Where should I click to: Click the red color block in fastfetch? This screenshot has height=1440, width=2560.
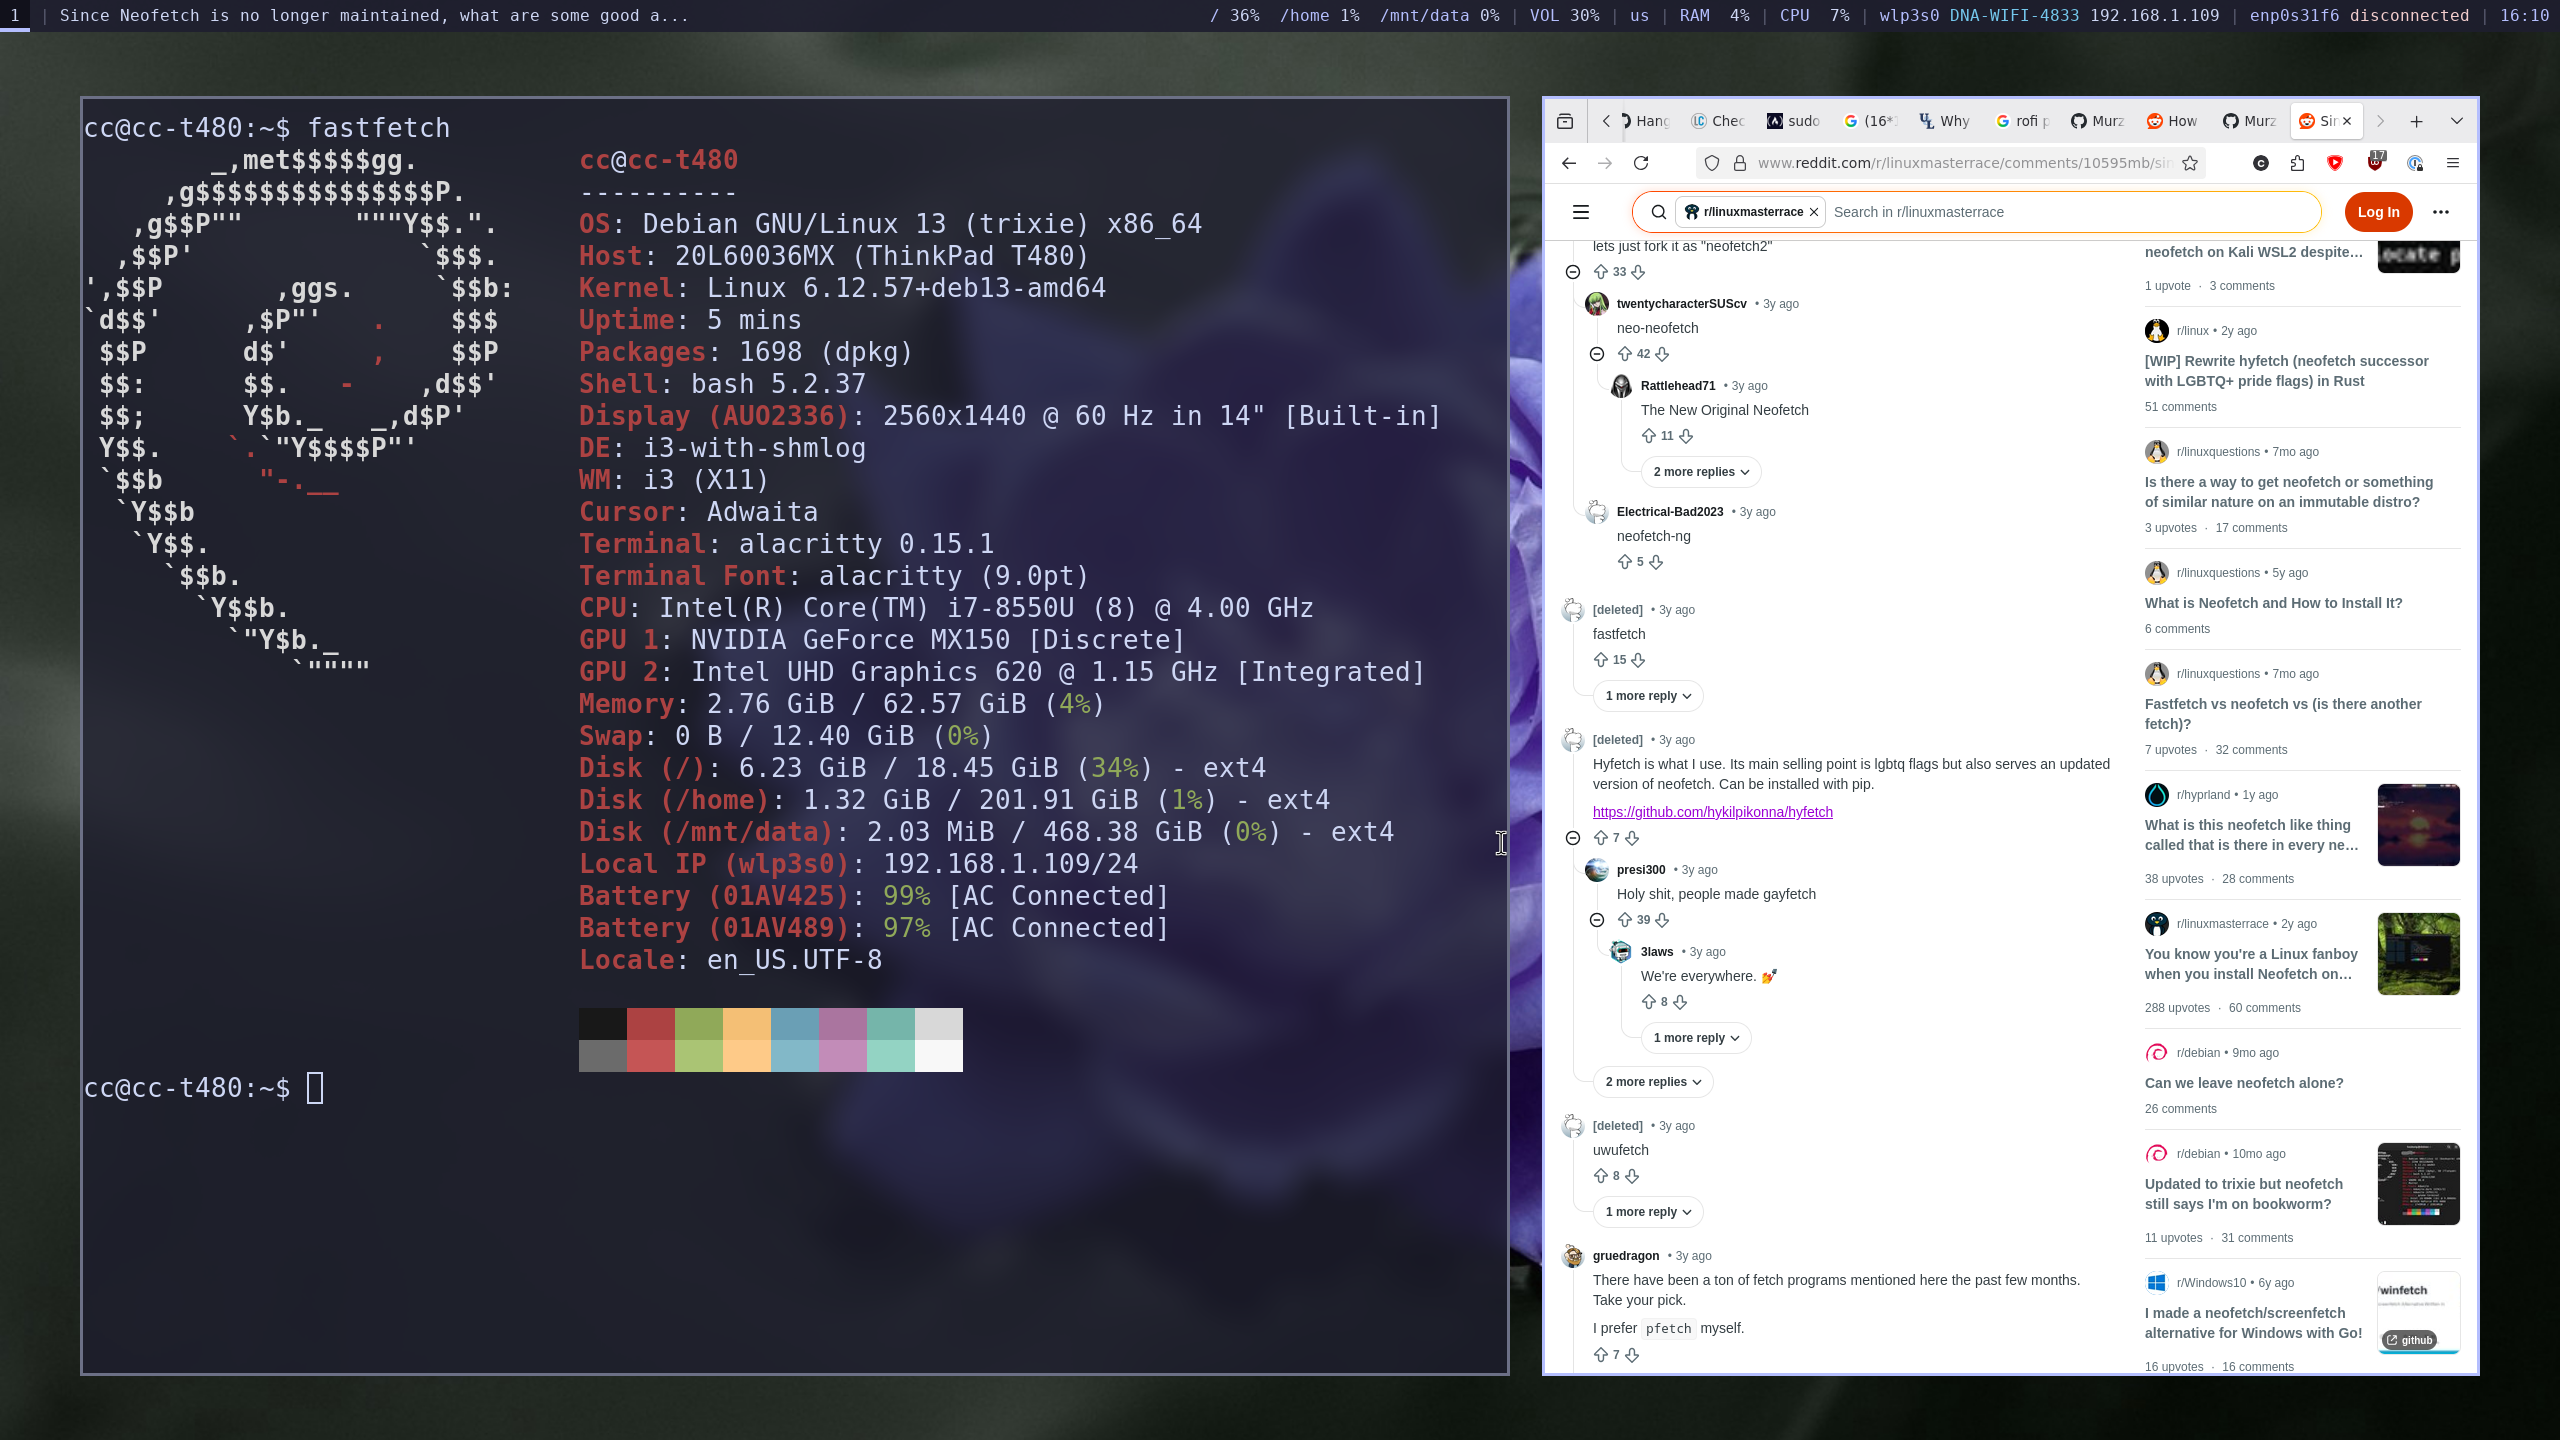(x=651, y=1024)
